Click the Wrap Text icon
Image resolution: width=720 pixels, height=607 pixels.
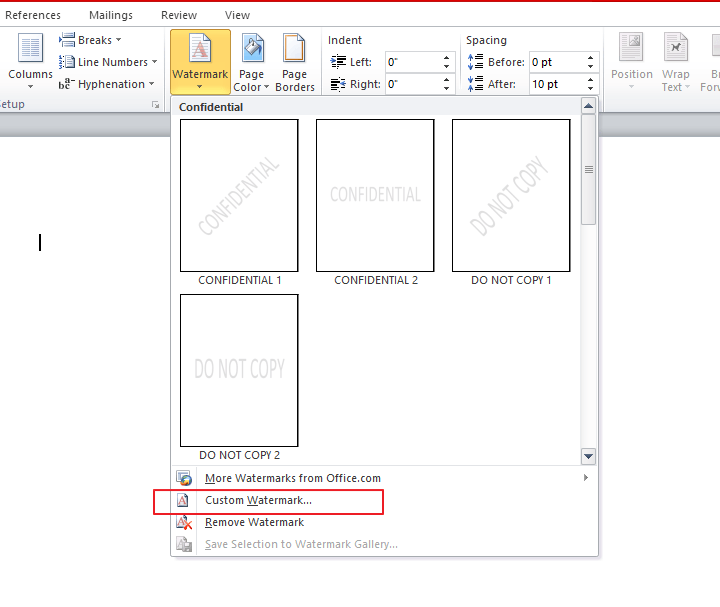coord(675,47)
